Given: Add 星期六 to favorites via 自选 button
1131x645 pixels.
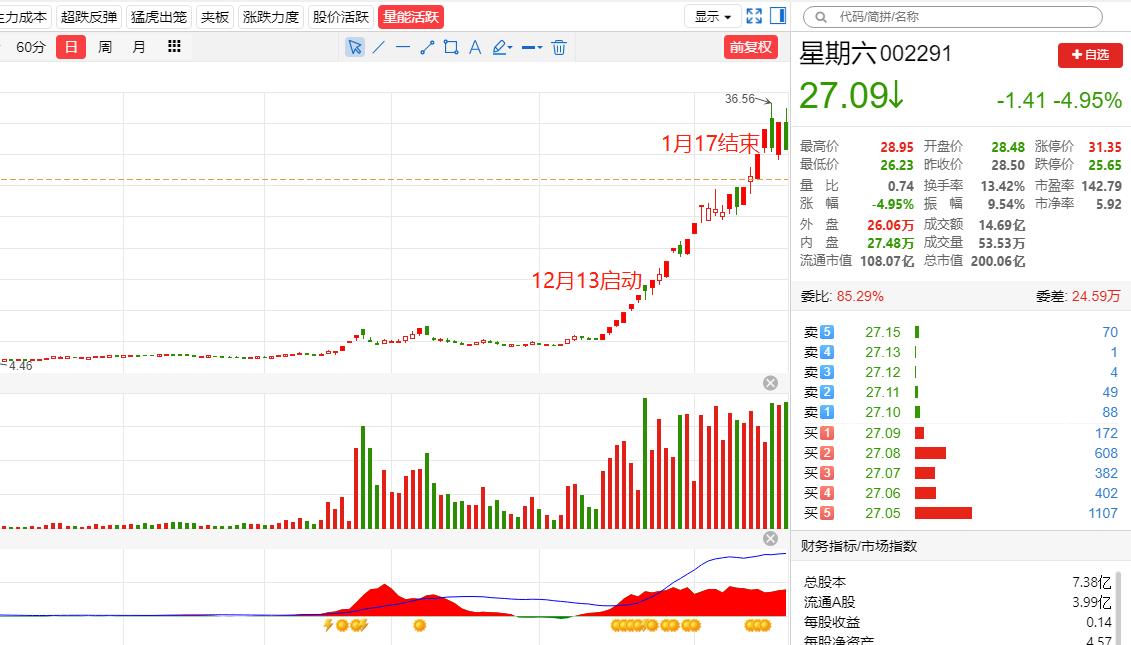Looking at the screenshot, I should (1089, 55).
